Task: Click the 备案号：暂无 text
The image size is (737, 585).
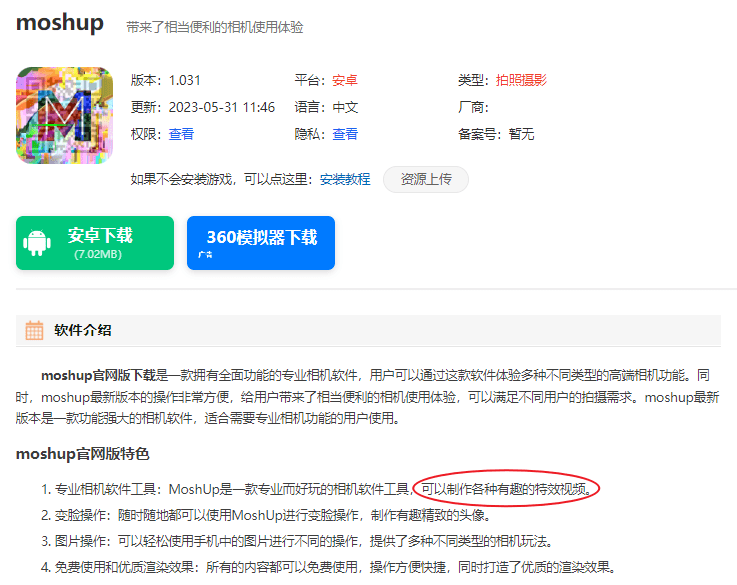Action: [496, 134]
